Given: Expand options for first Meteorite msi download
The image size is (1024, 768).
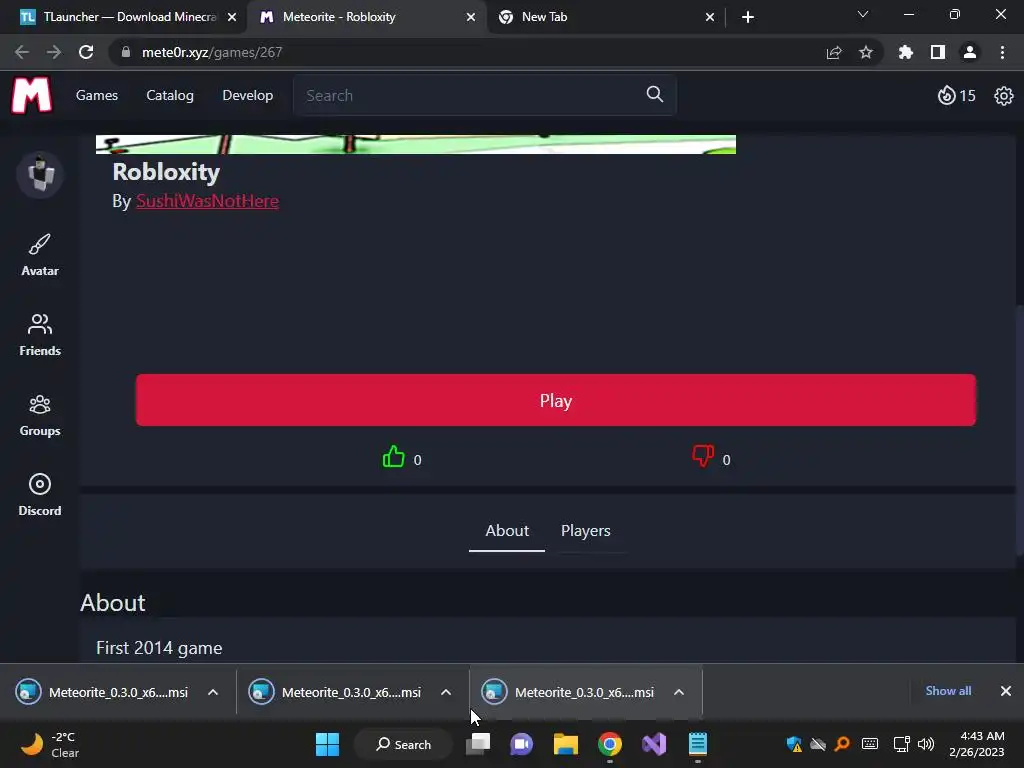Looking at the screenshot, I should pyautogui.click(x=213, y=692).
